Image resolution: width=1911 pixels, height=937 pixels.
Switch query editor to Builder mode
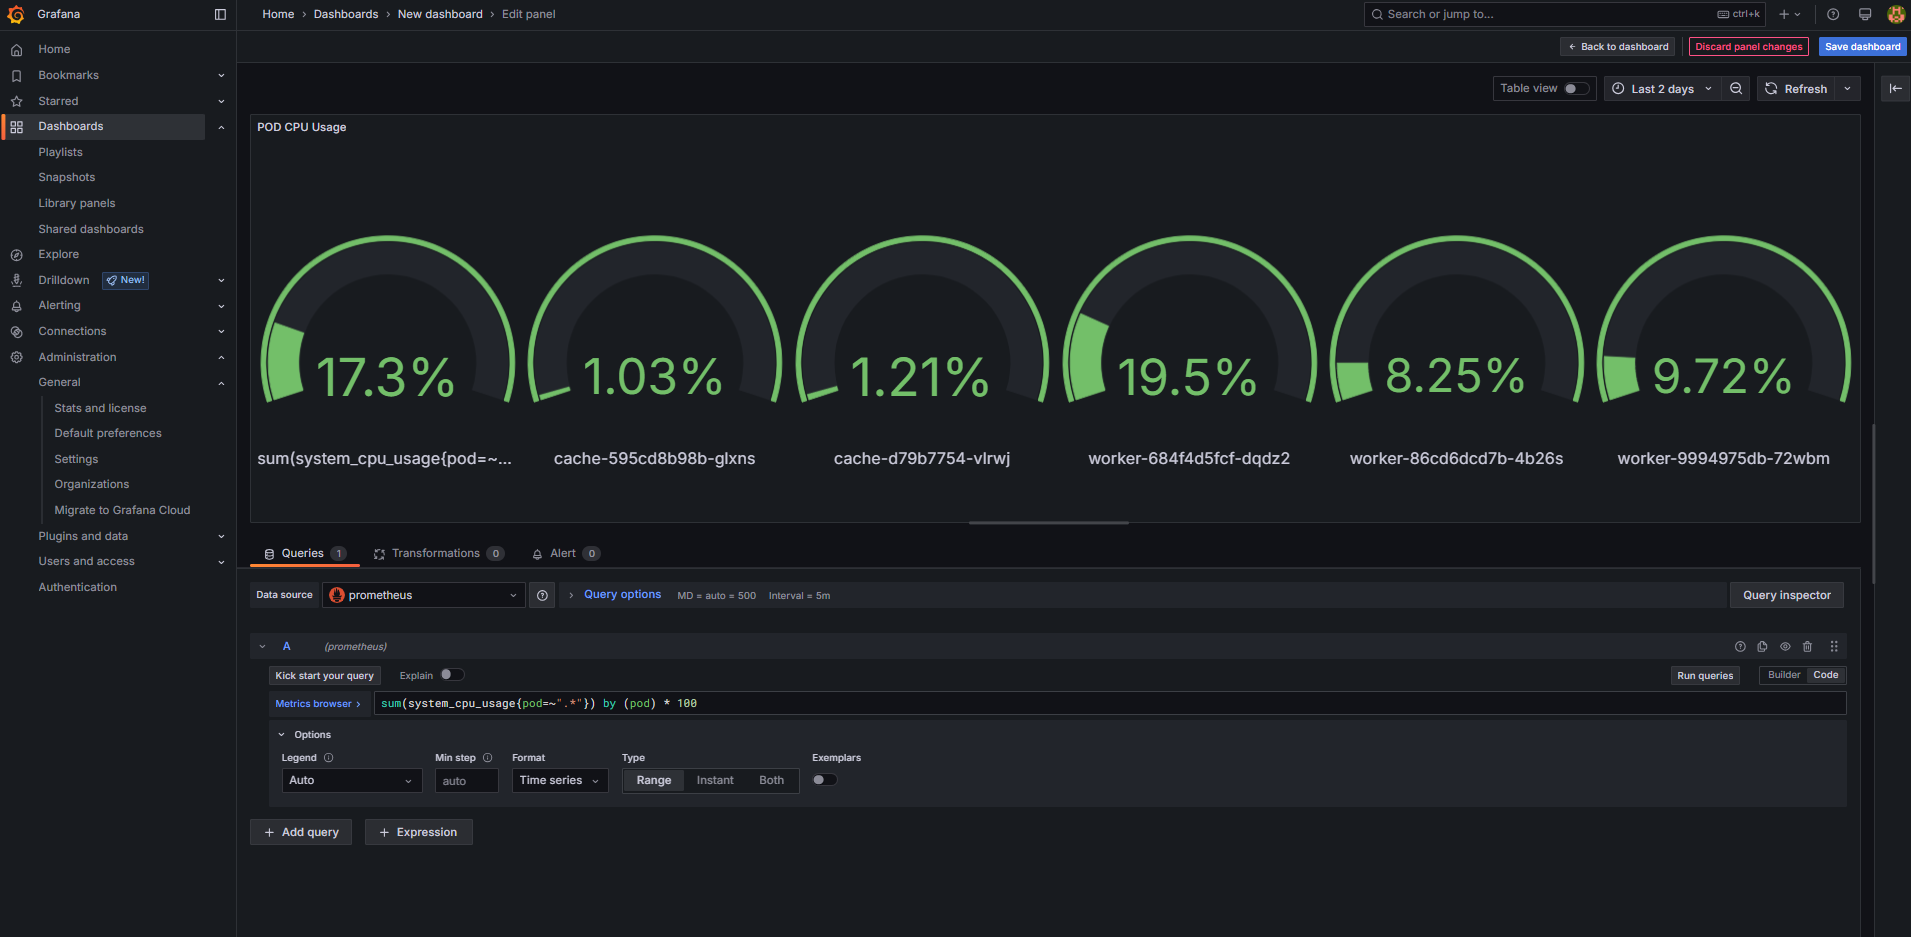[1783, 675]
